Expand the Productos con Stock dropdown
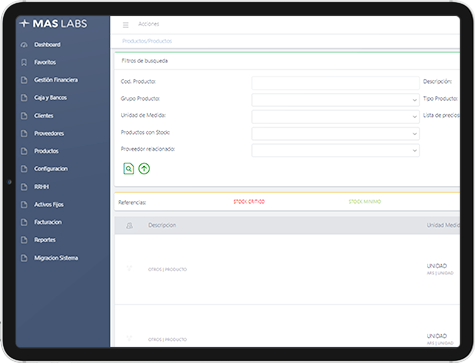 click(335, 134)
